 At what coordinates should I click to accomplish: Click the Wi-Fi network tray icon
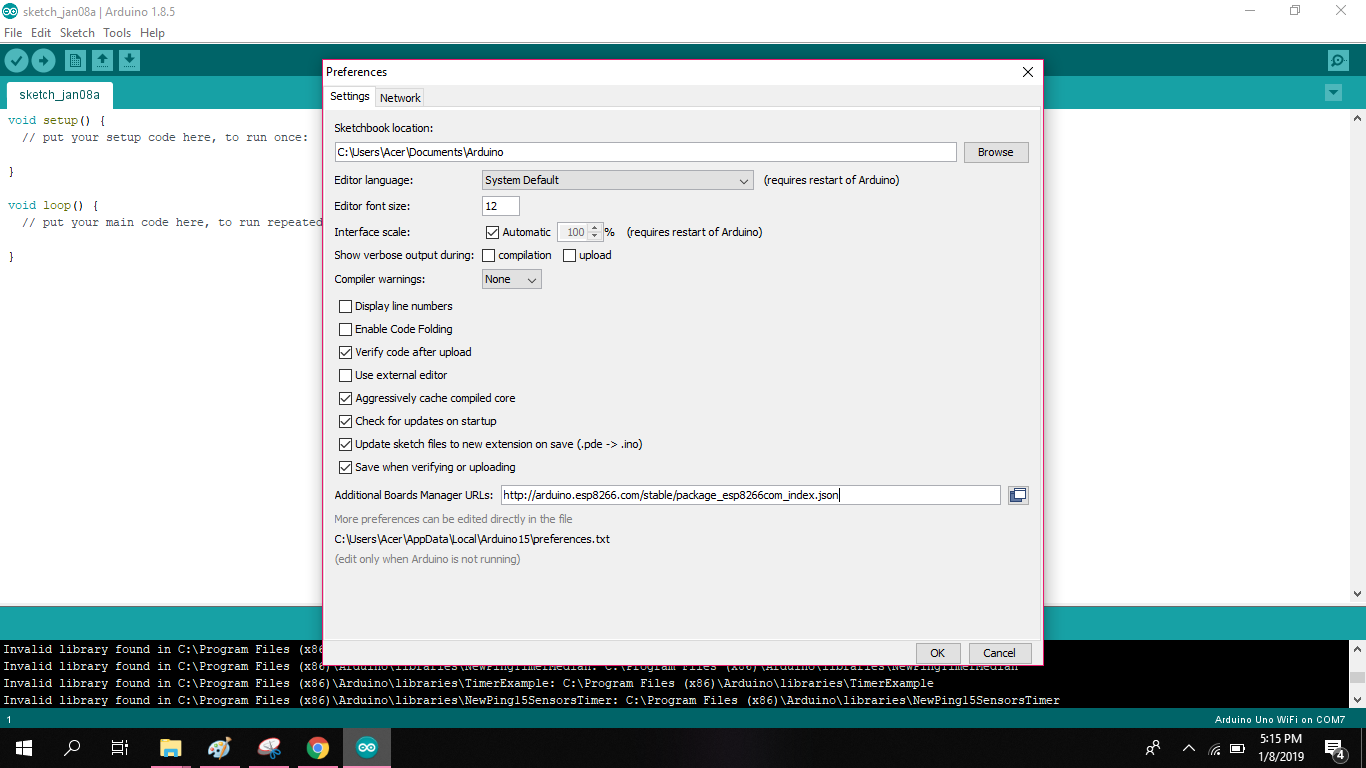[1215, 749]
